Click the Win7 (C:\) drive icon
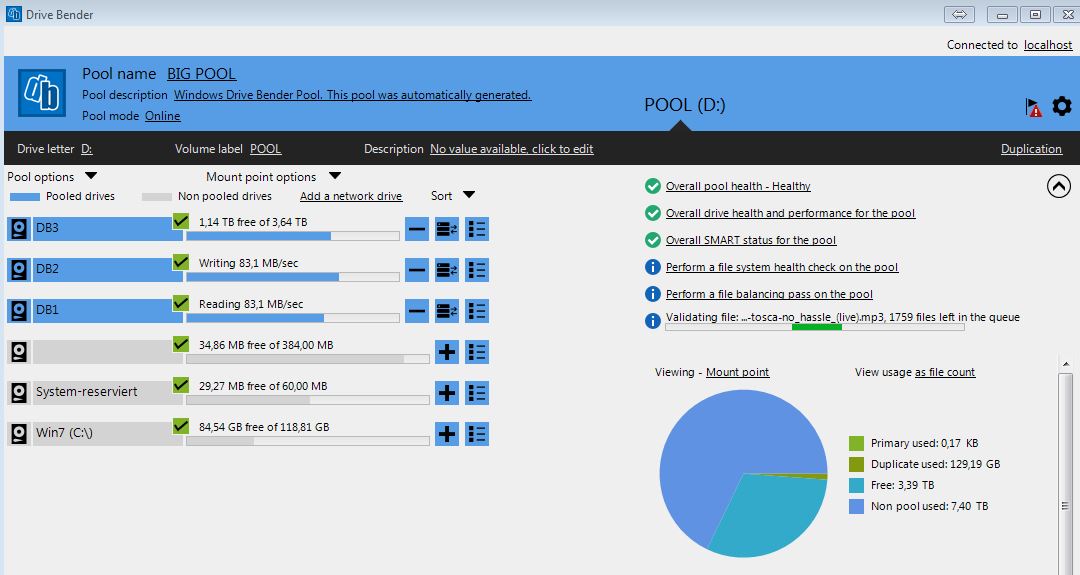The image size is (1080, 575). click(x=19, y=433)
